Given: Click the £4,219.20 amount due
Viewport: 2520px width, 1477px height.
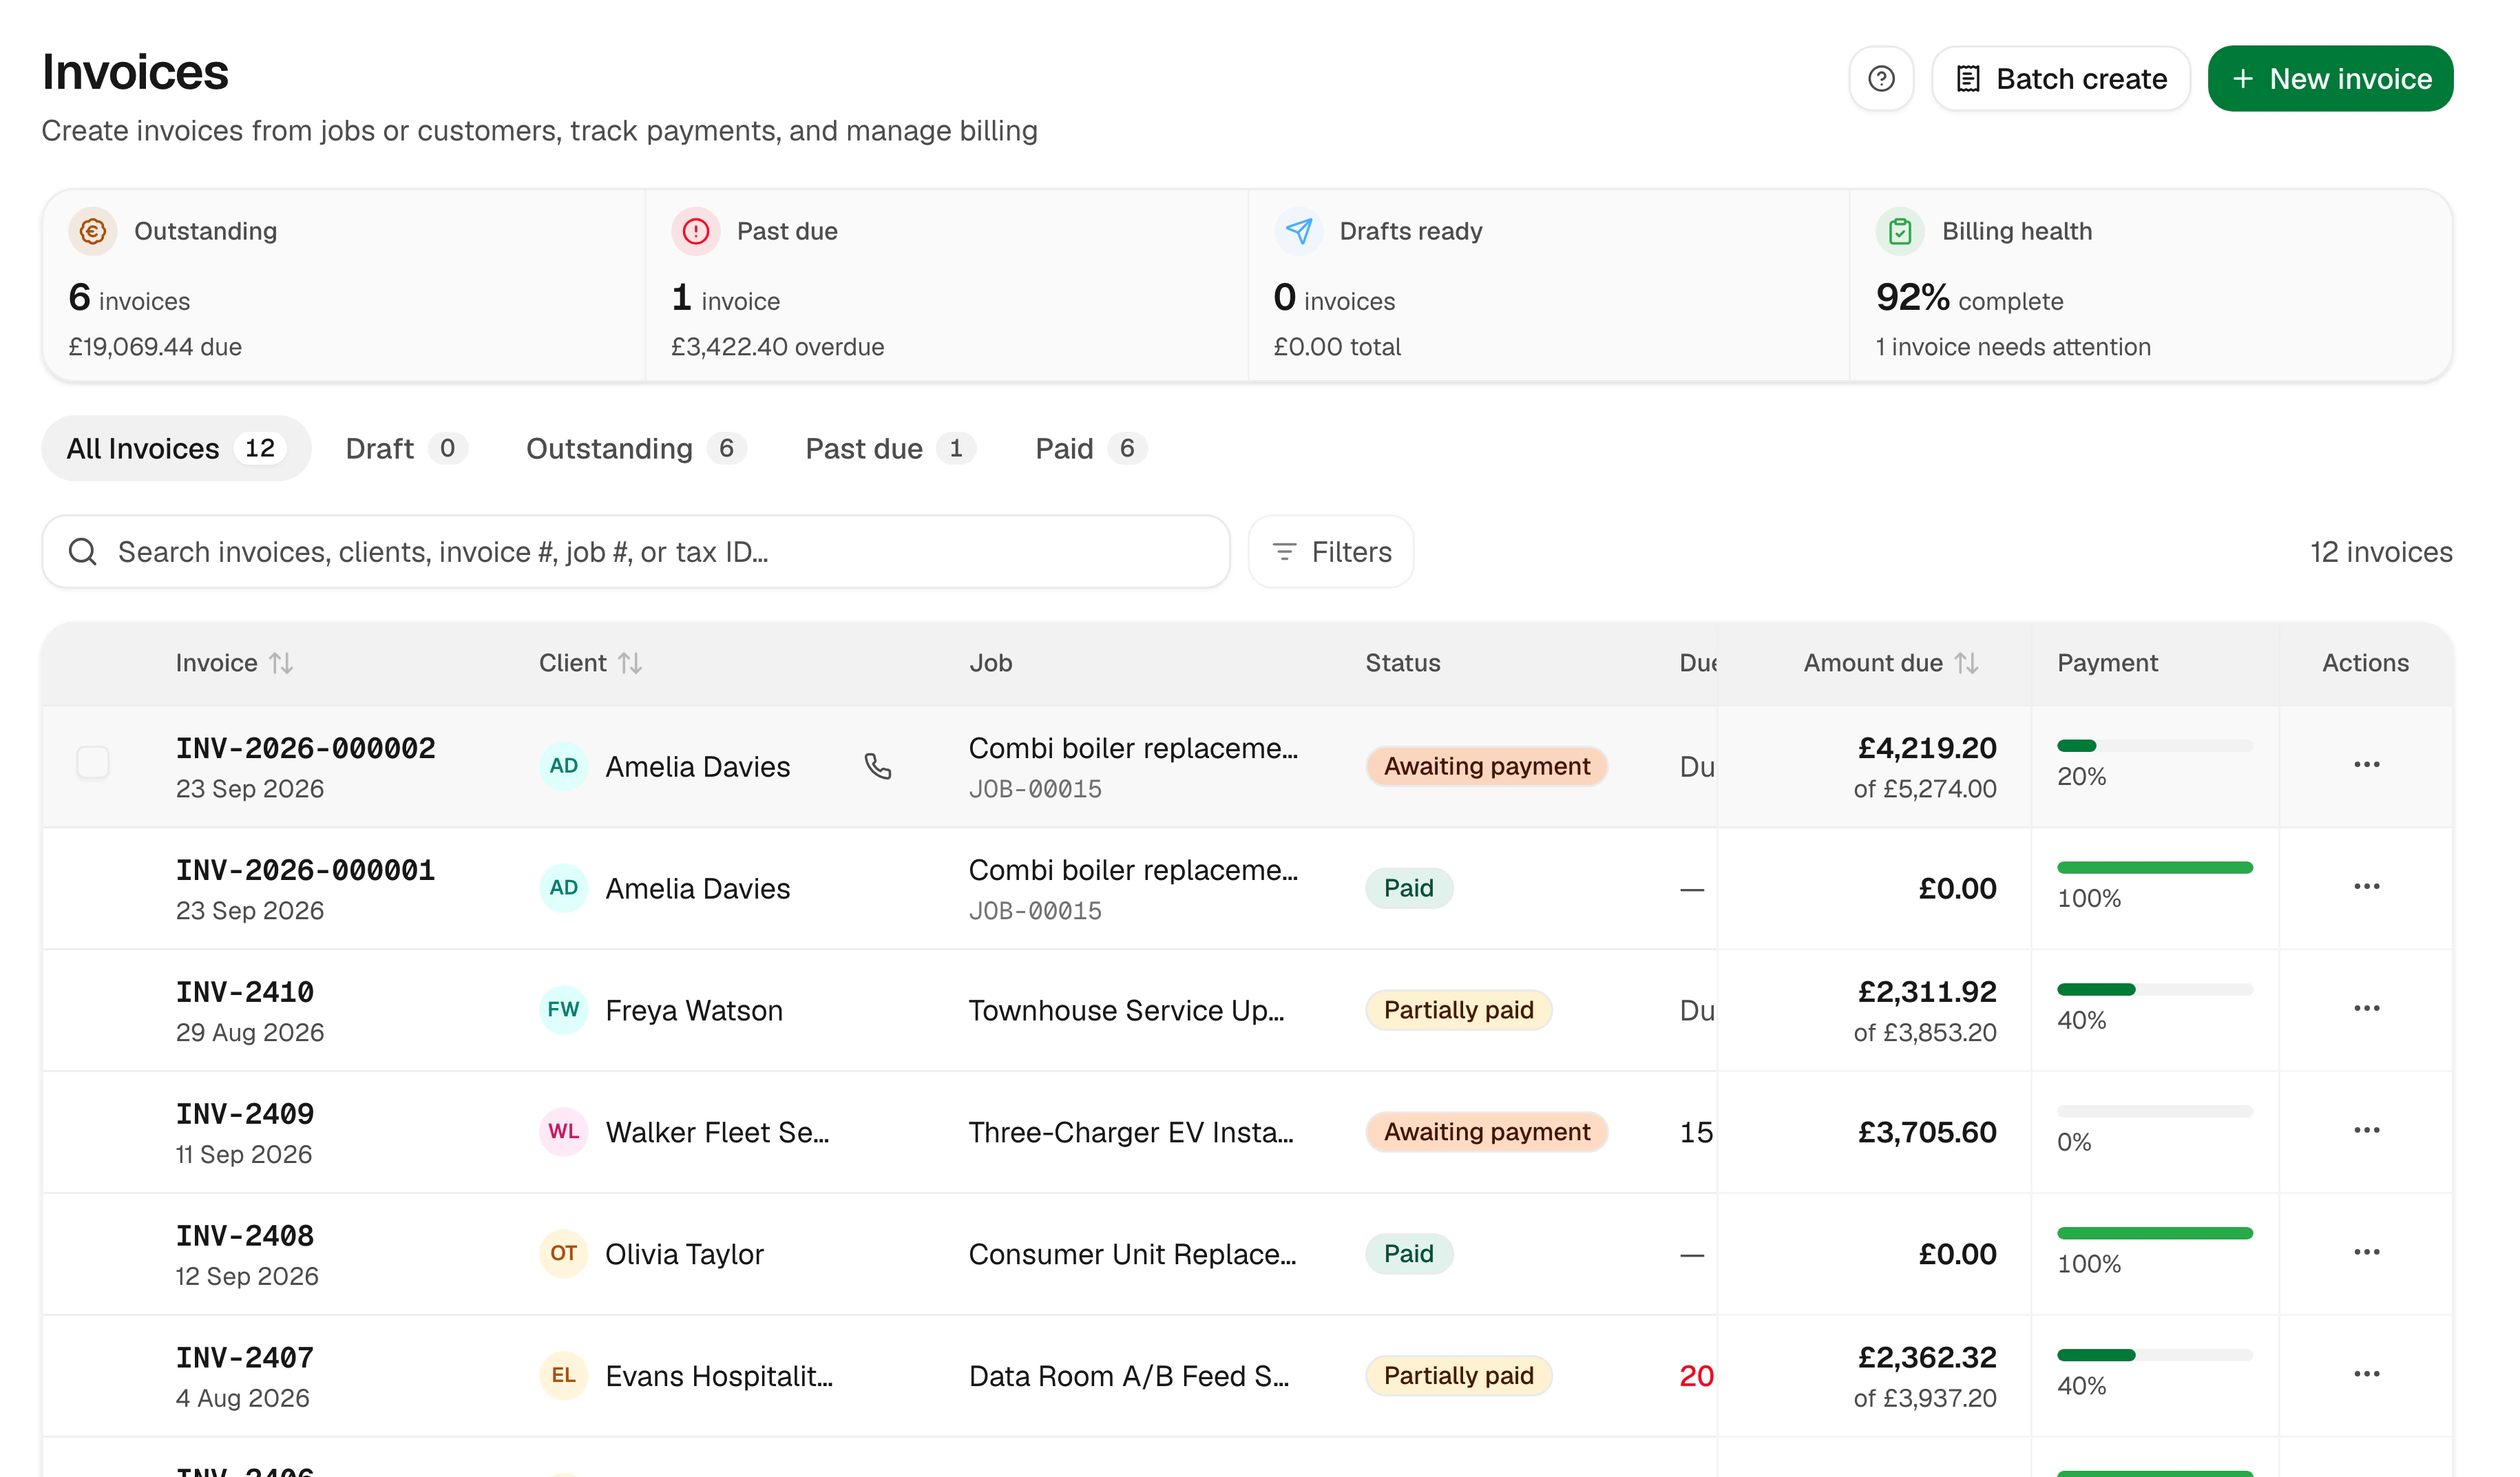Looking at the screenshot, I should click(1926, 749).
